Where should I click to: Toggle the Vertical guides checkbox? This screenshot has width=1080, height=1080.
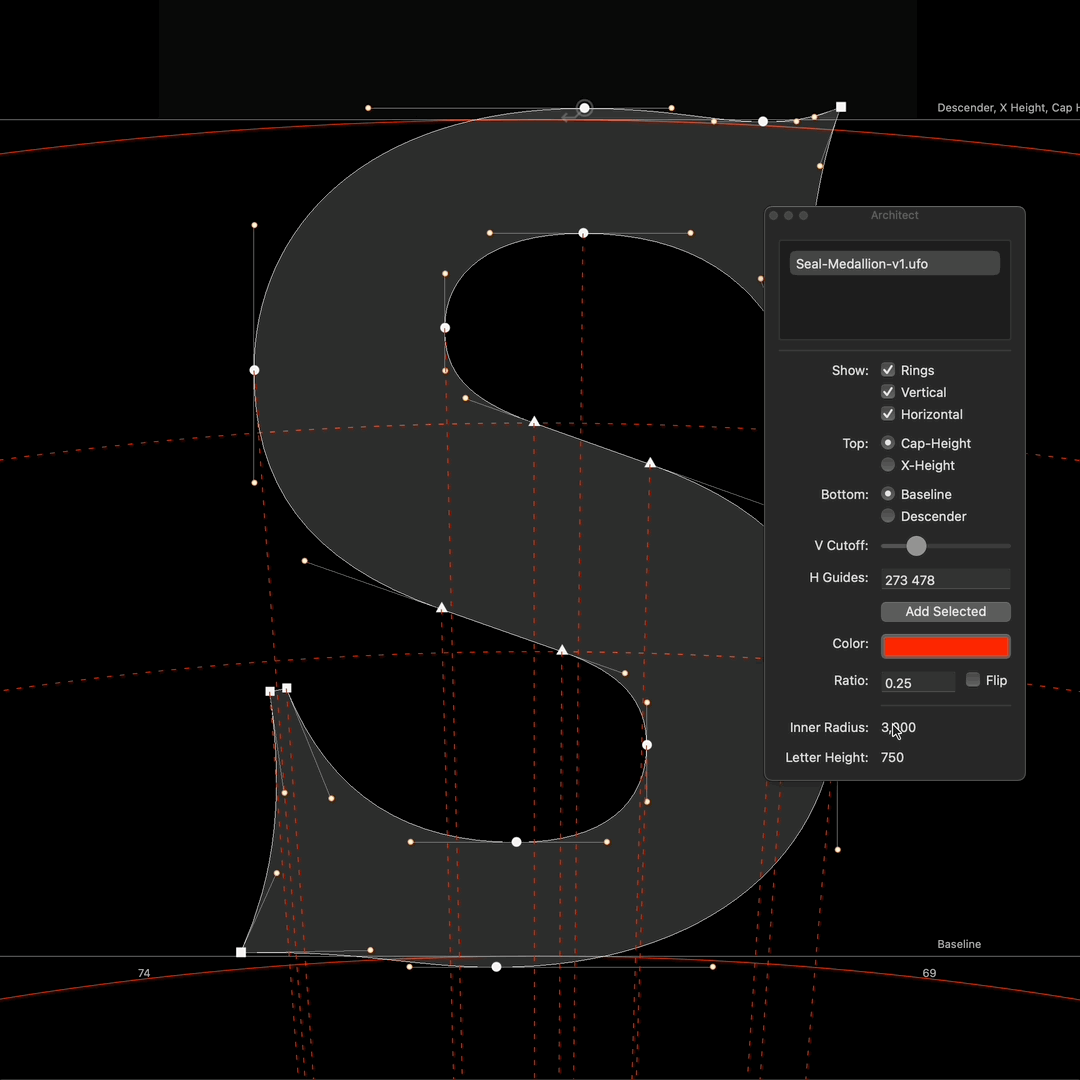pos(888,392)
